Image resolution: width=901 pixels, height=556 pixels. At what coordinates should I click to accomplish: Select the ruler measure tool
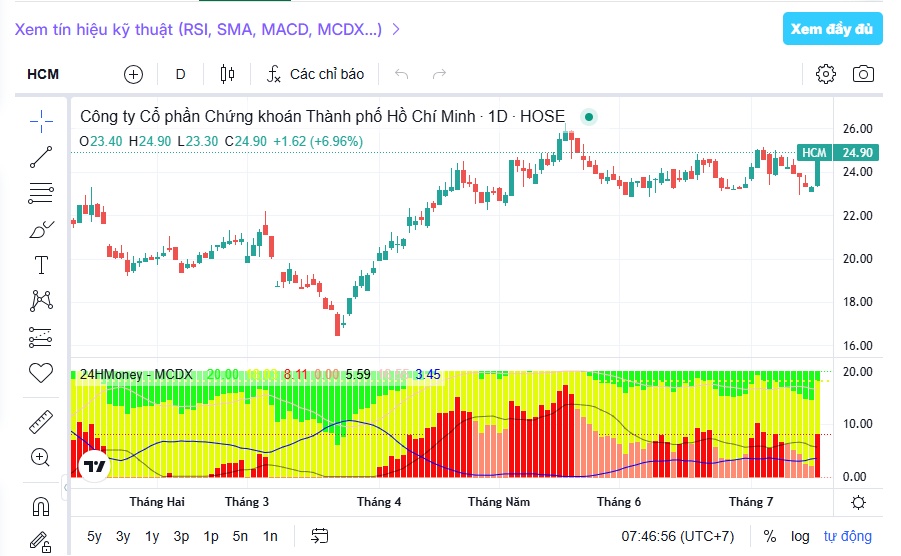[x=41, y=422]
